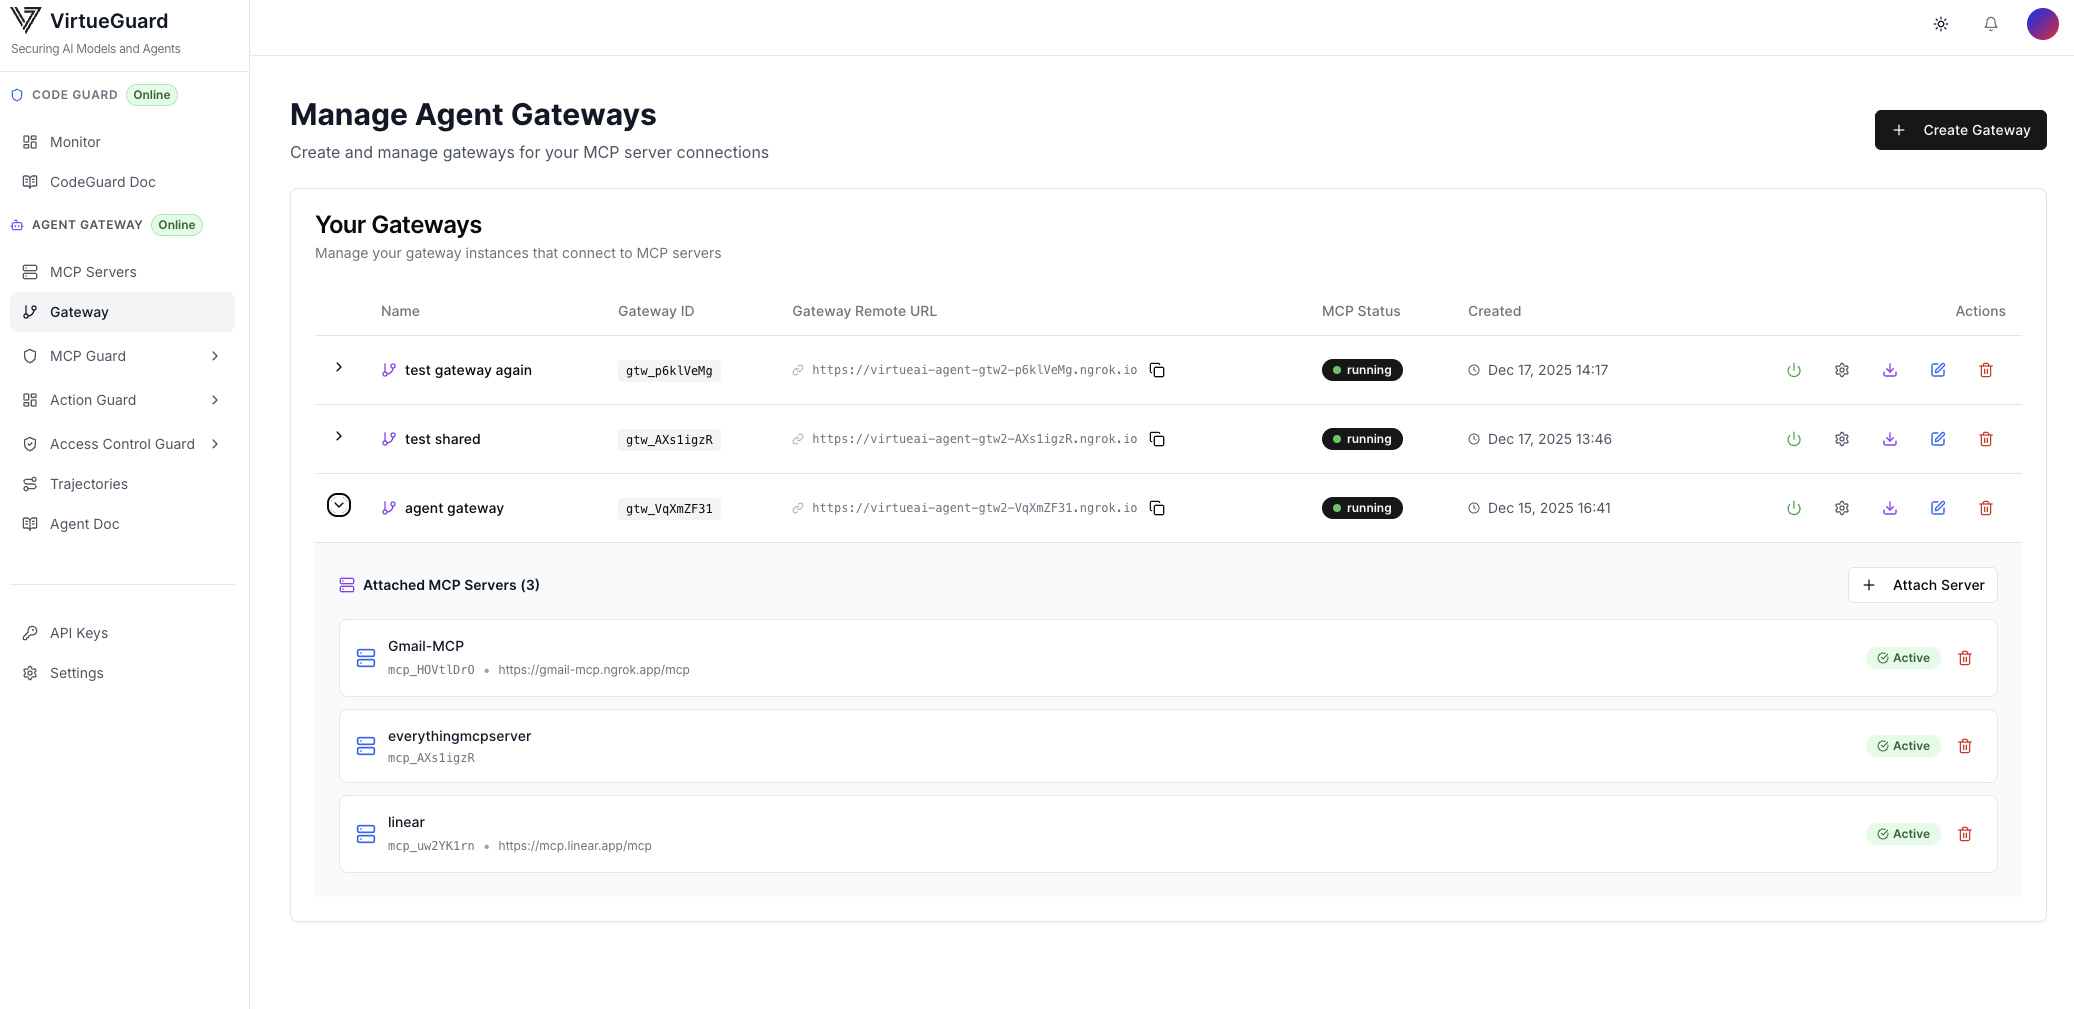The height and width of the screenshot is (1009, 2074).
Task: Toggle dark mode with the sun icon
Action: coord(1940,23)
